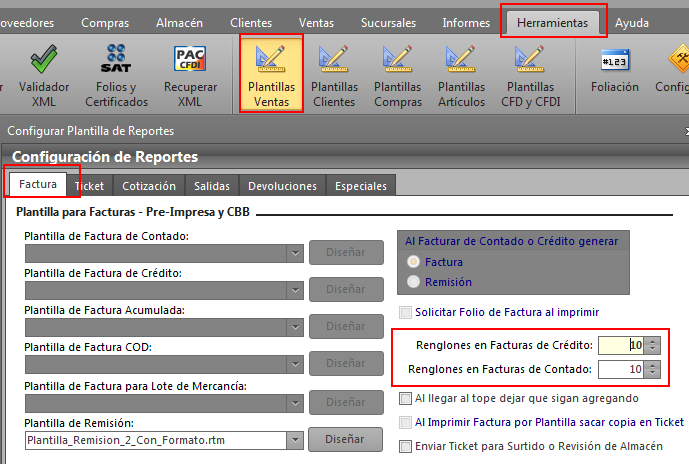Open Plantilla de Factura de Contado dropdown
The image size is (689, 464).
[295, 253]
